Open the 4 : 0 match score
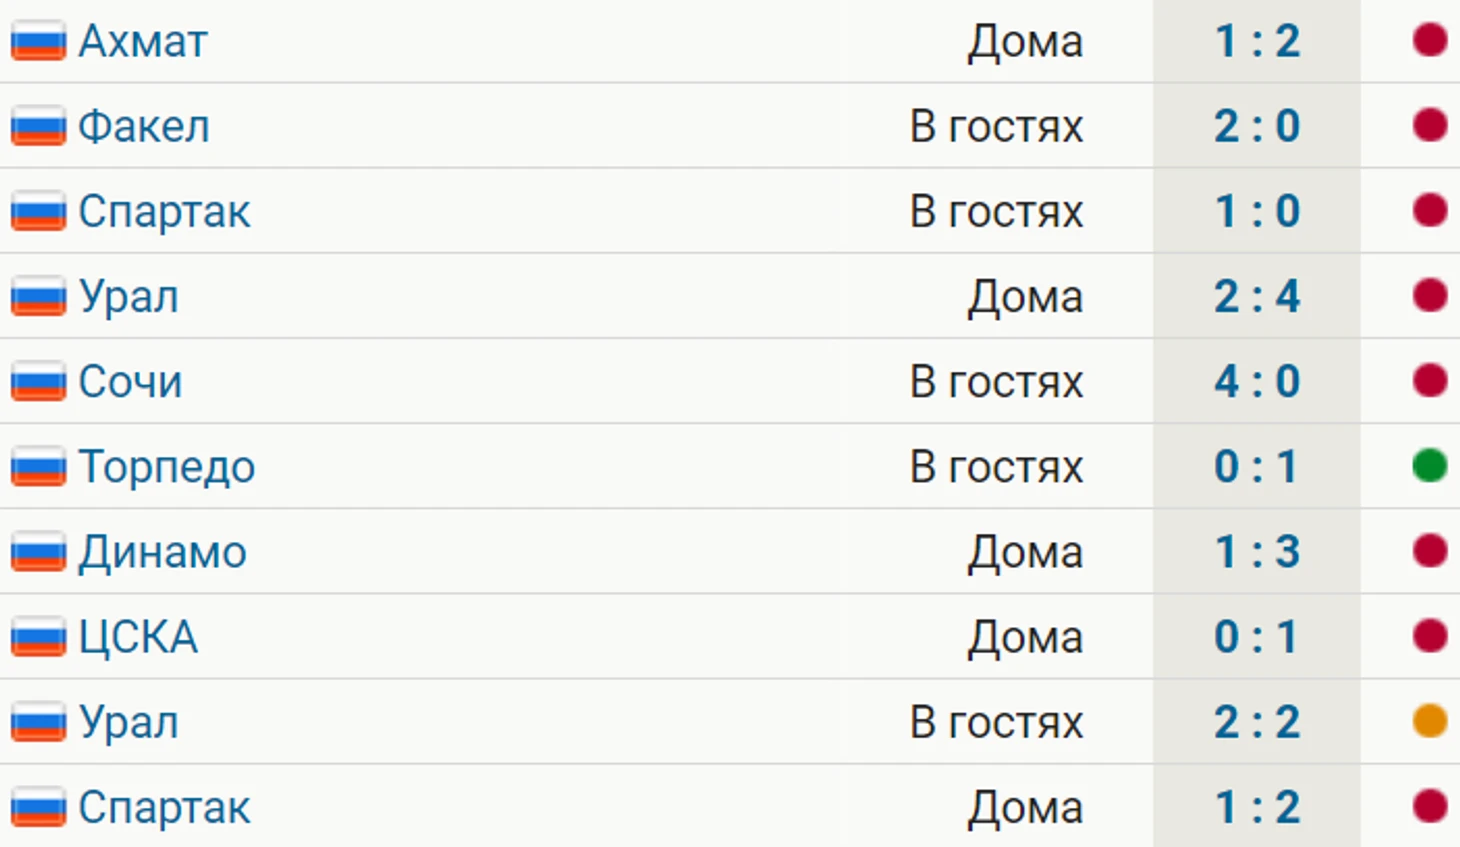 click(1257, 381)
